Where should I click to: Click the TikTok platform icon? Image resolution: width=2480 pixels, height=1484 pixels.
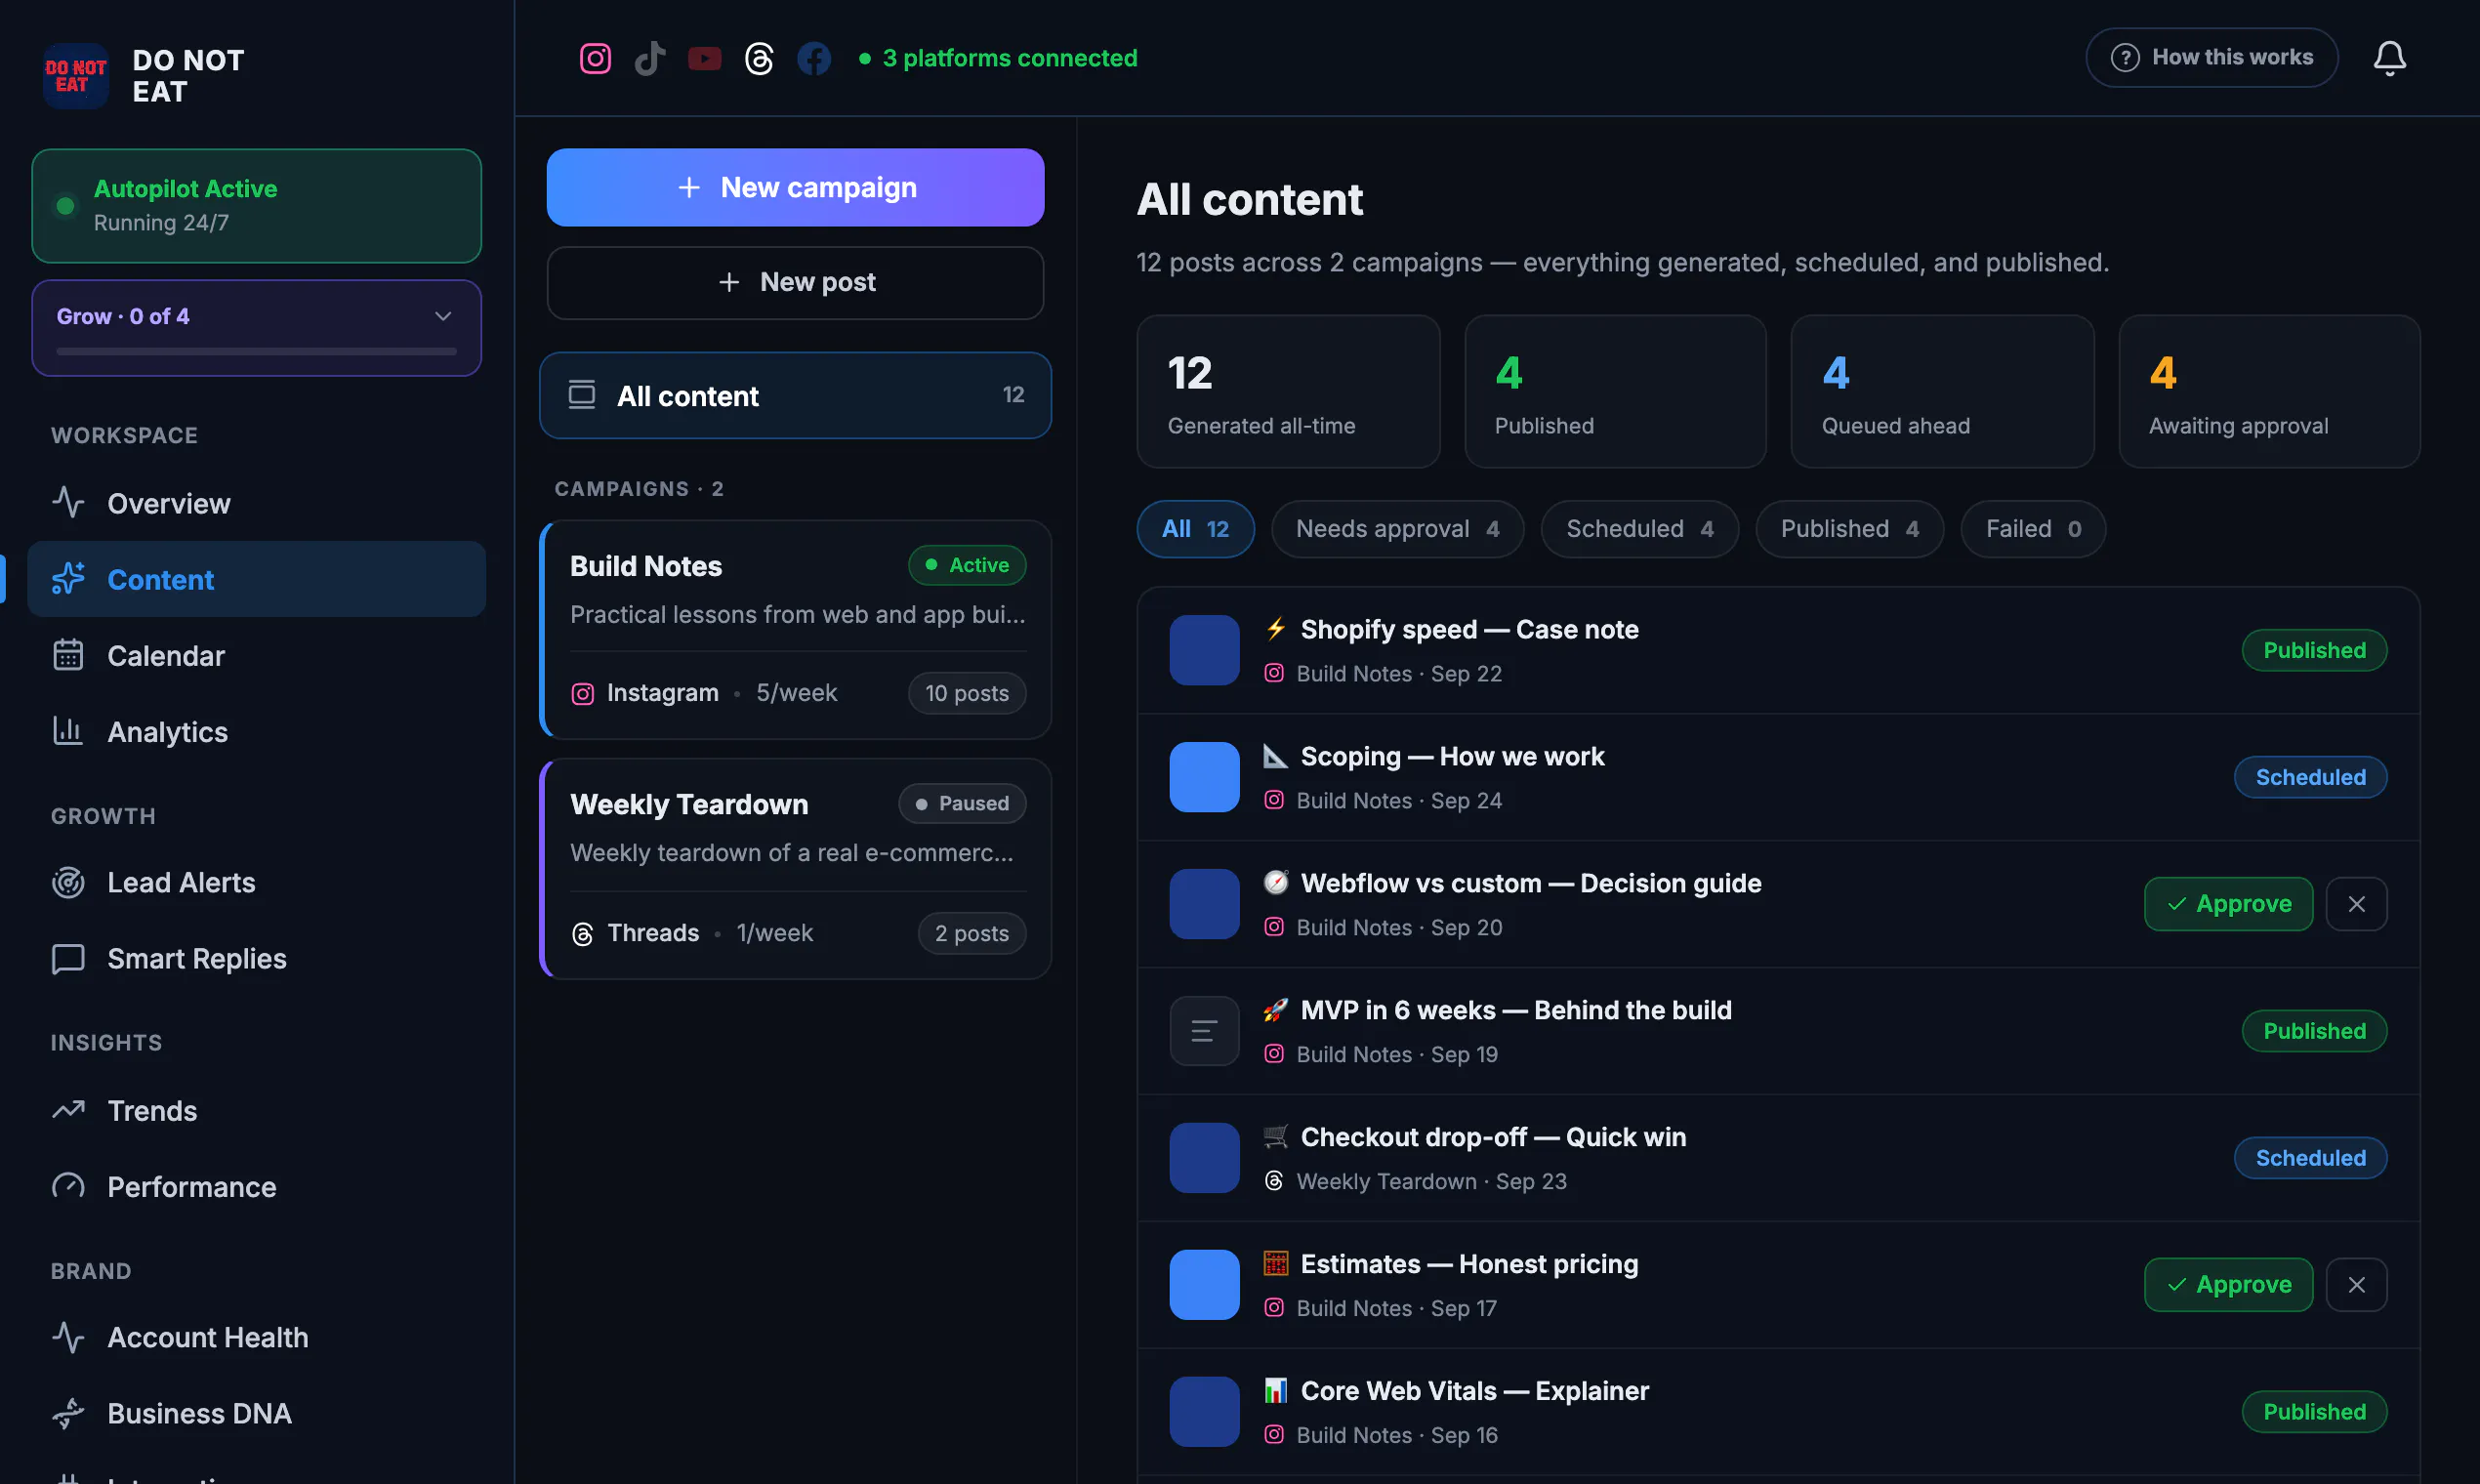point(650,58)
